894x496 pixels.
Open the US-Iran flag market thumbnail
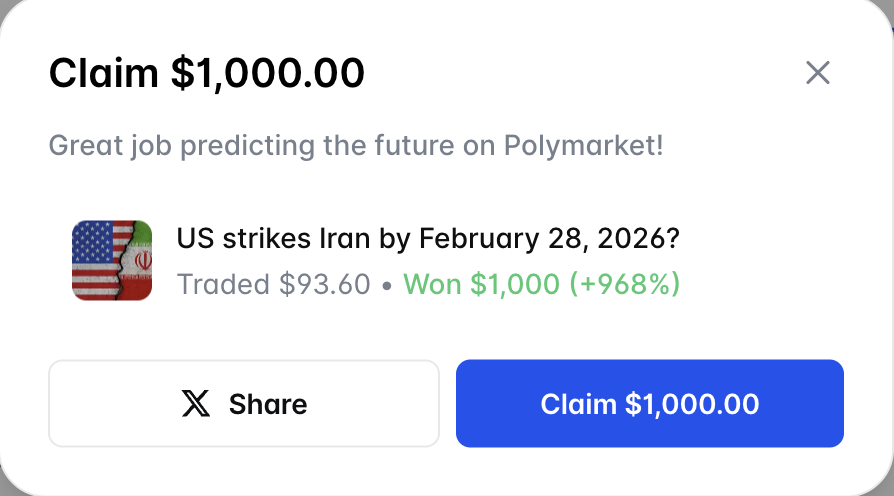coord(112,260)
